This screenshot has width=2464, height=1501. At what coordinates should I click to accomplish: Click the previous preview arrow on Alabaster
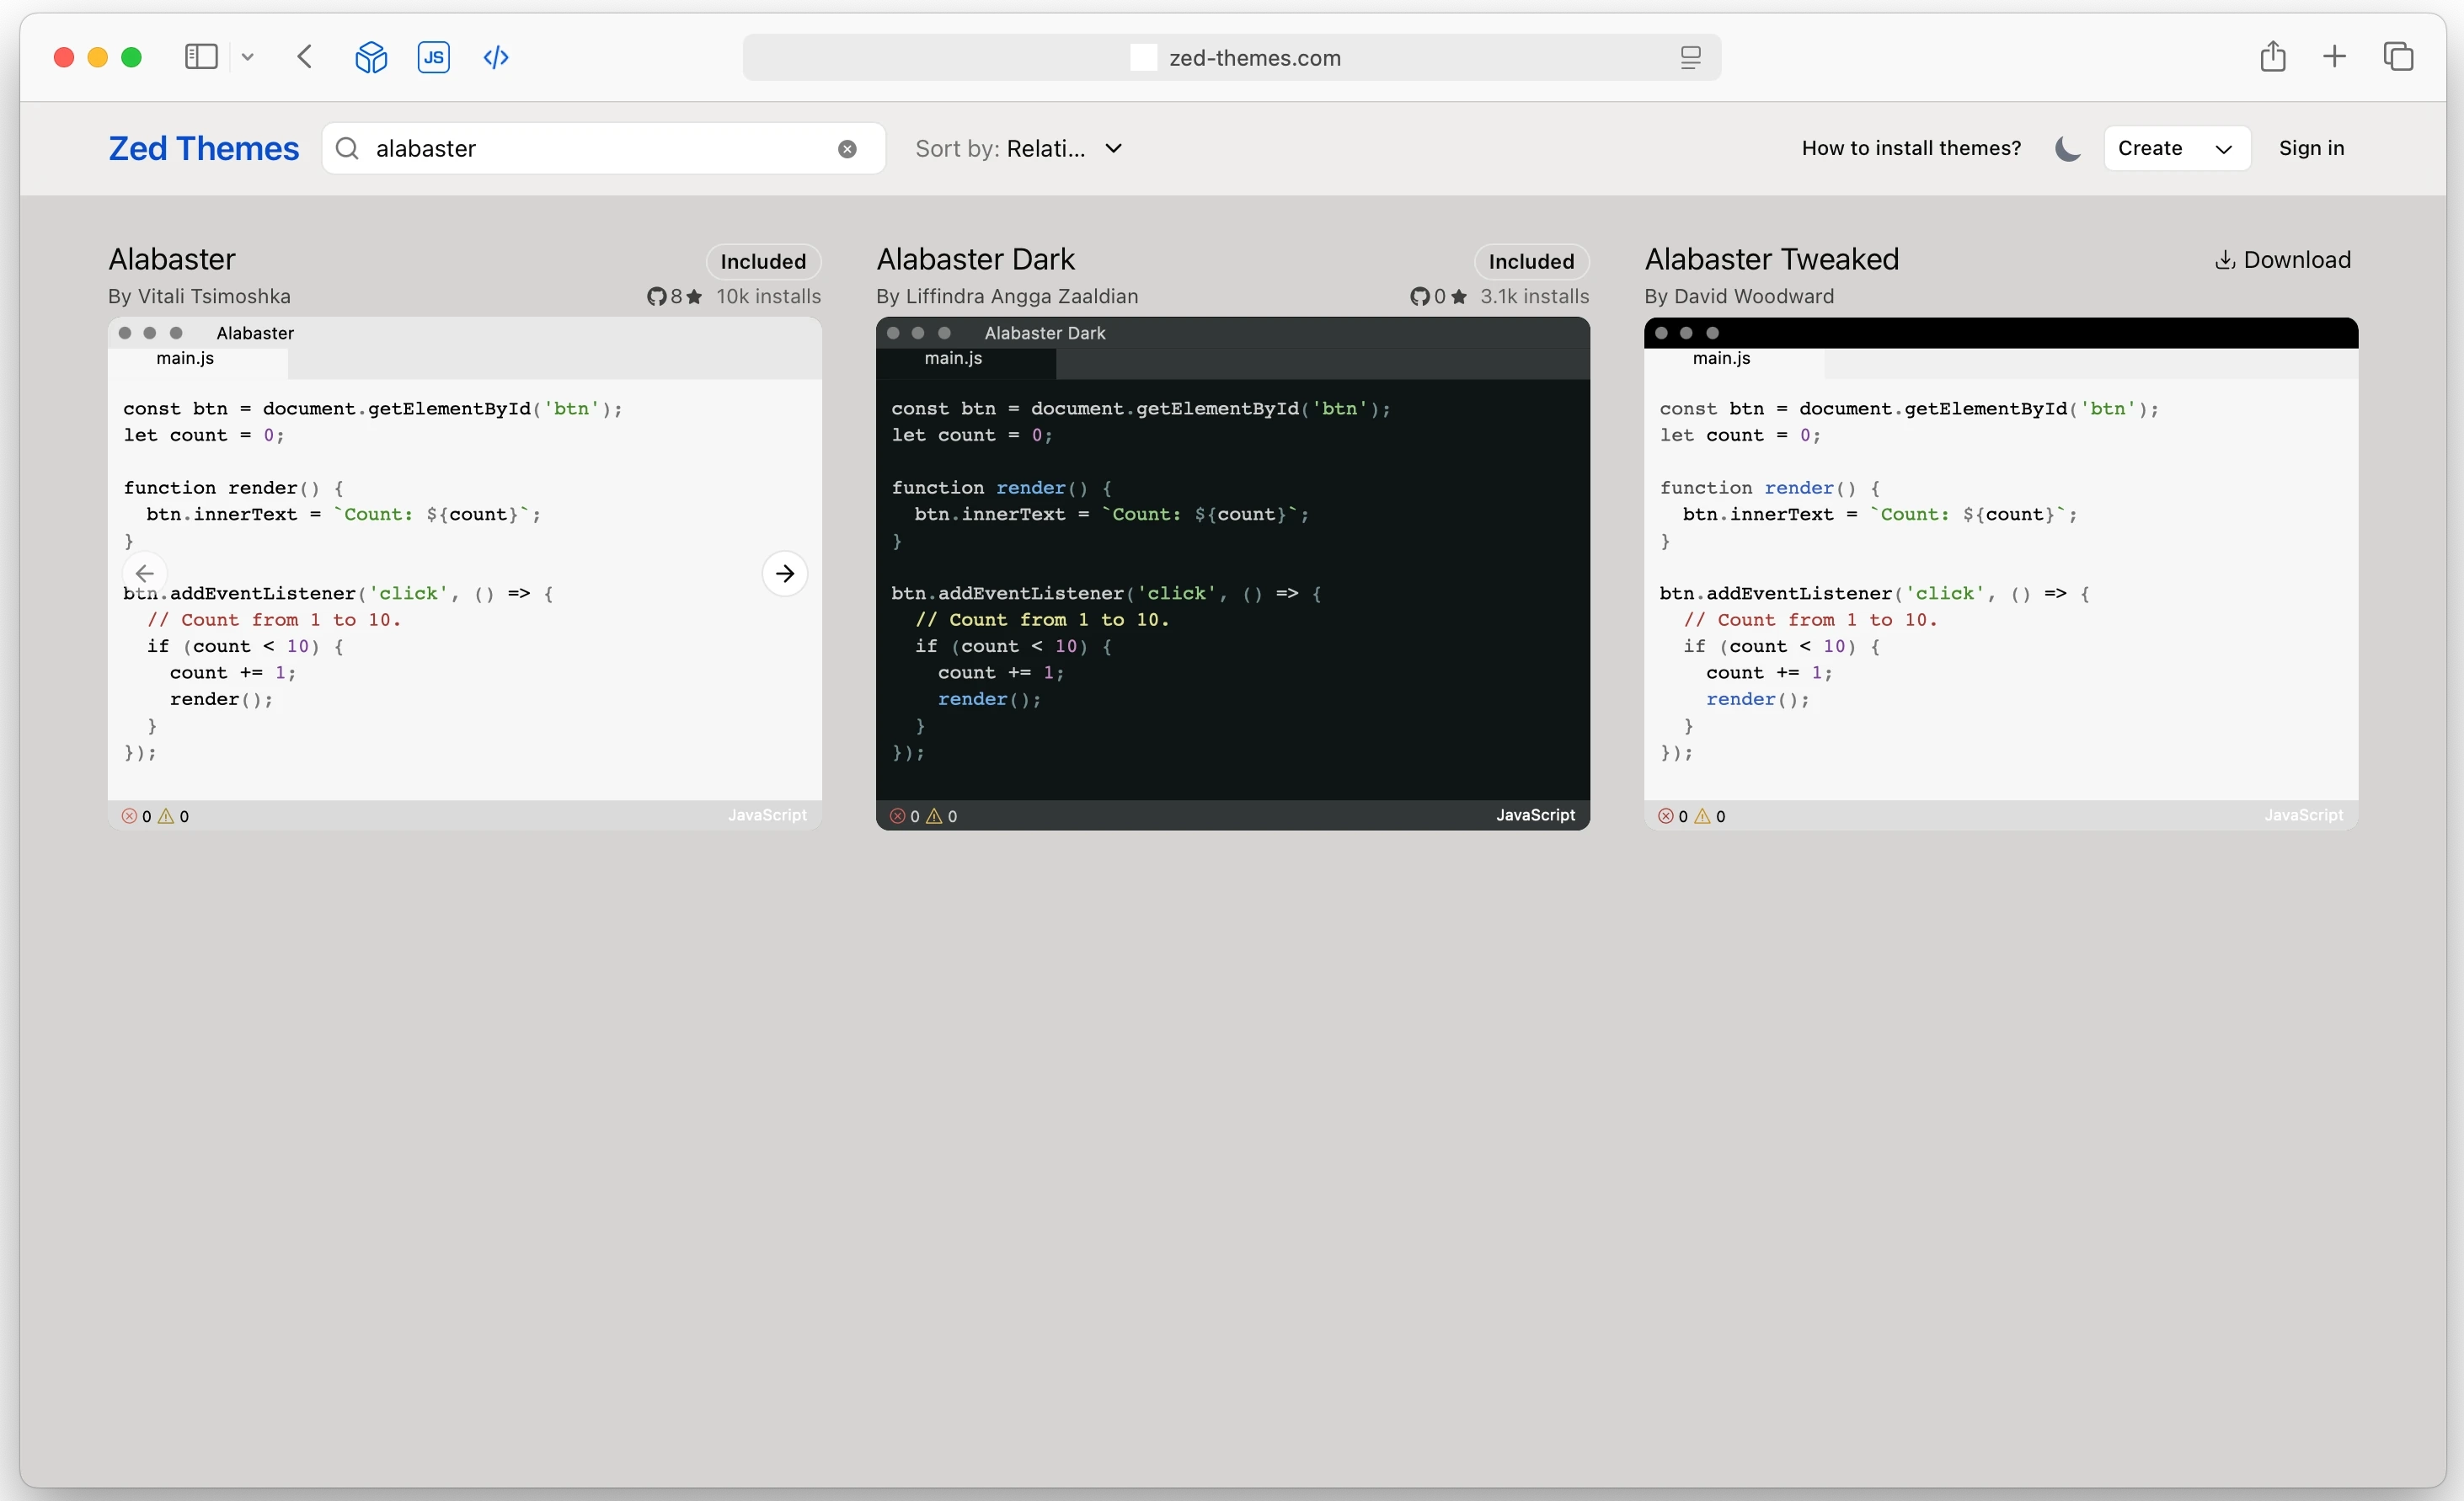tap(145, 573)
